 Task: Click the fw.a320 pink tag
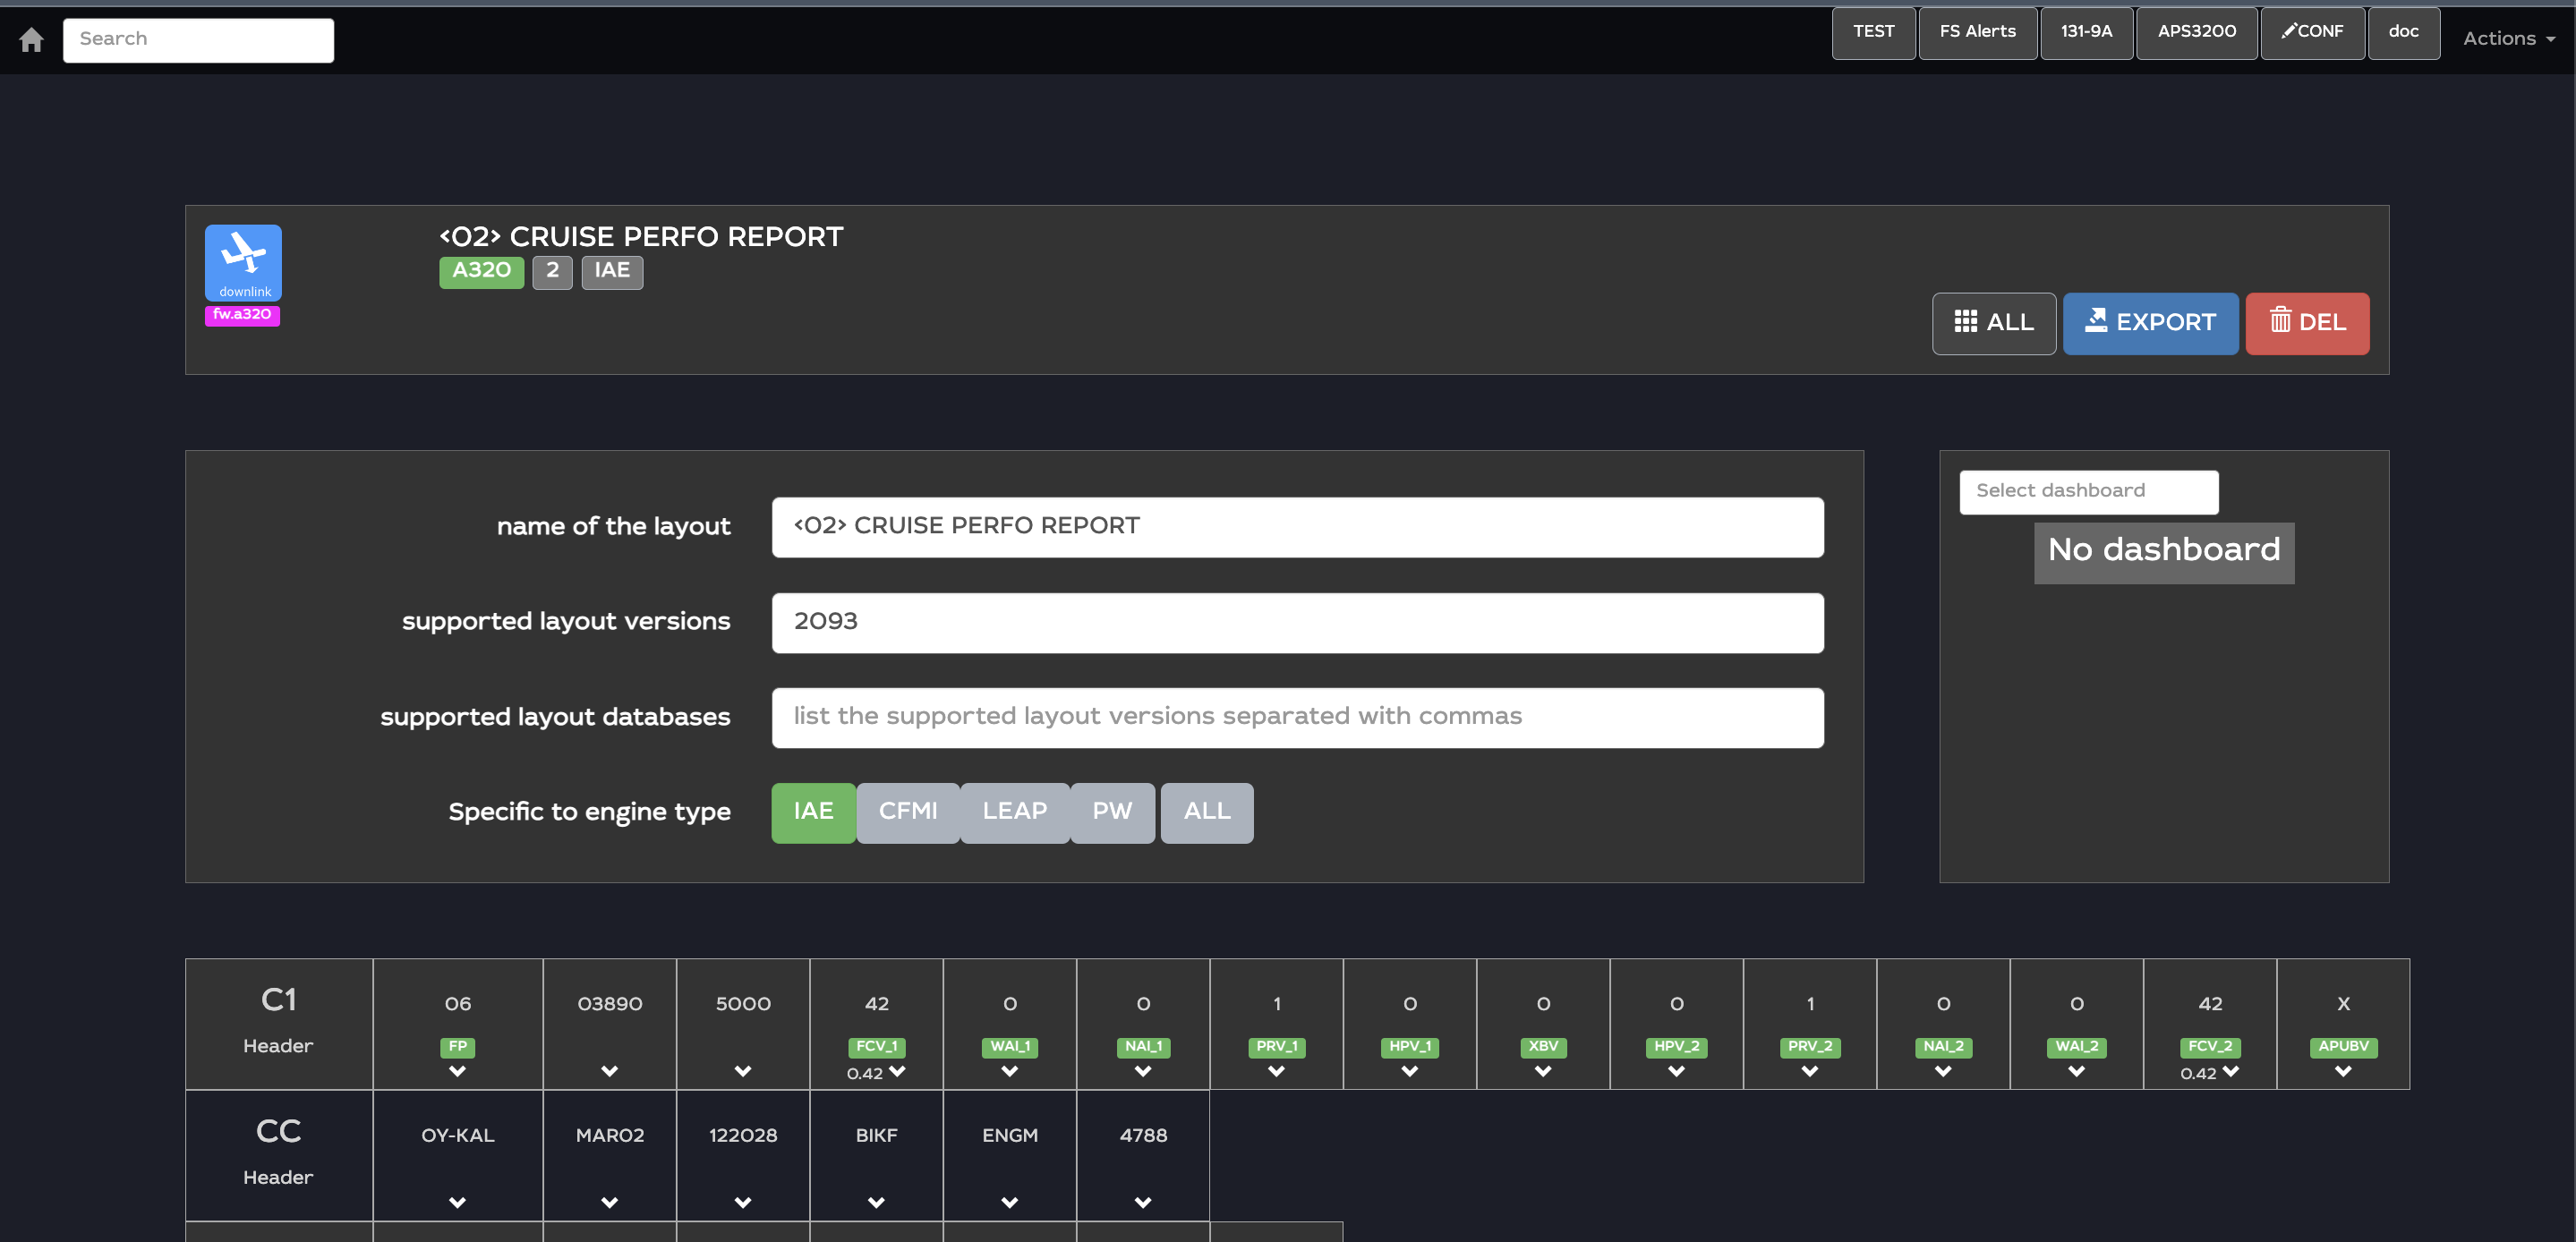tap(242, 315)
